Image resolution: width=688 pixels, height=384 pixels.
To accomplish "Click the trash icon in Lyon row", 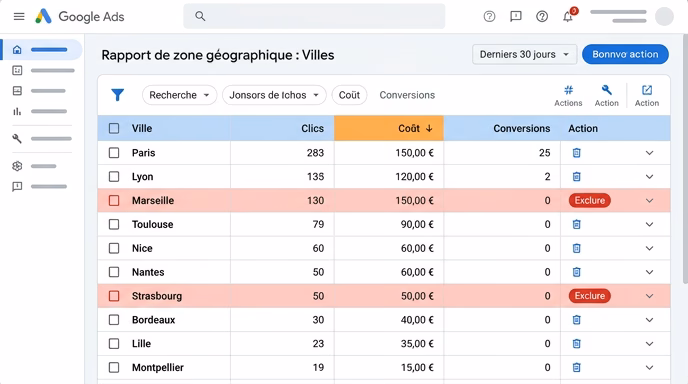I will 577,176.
